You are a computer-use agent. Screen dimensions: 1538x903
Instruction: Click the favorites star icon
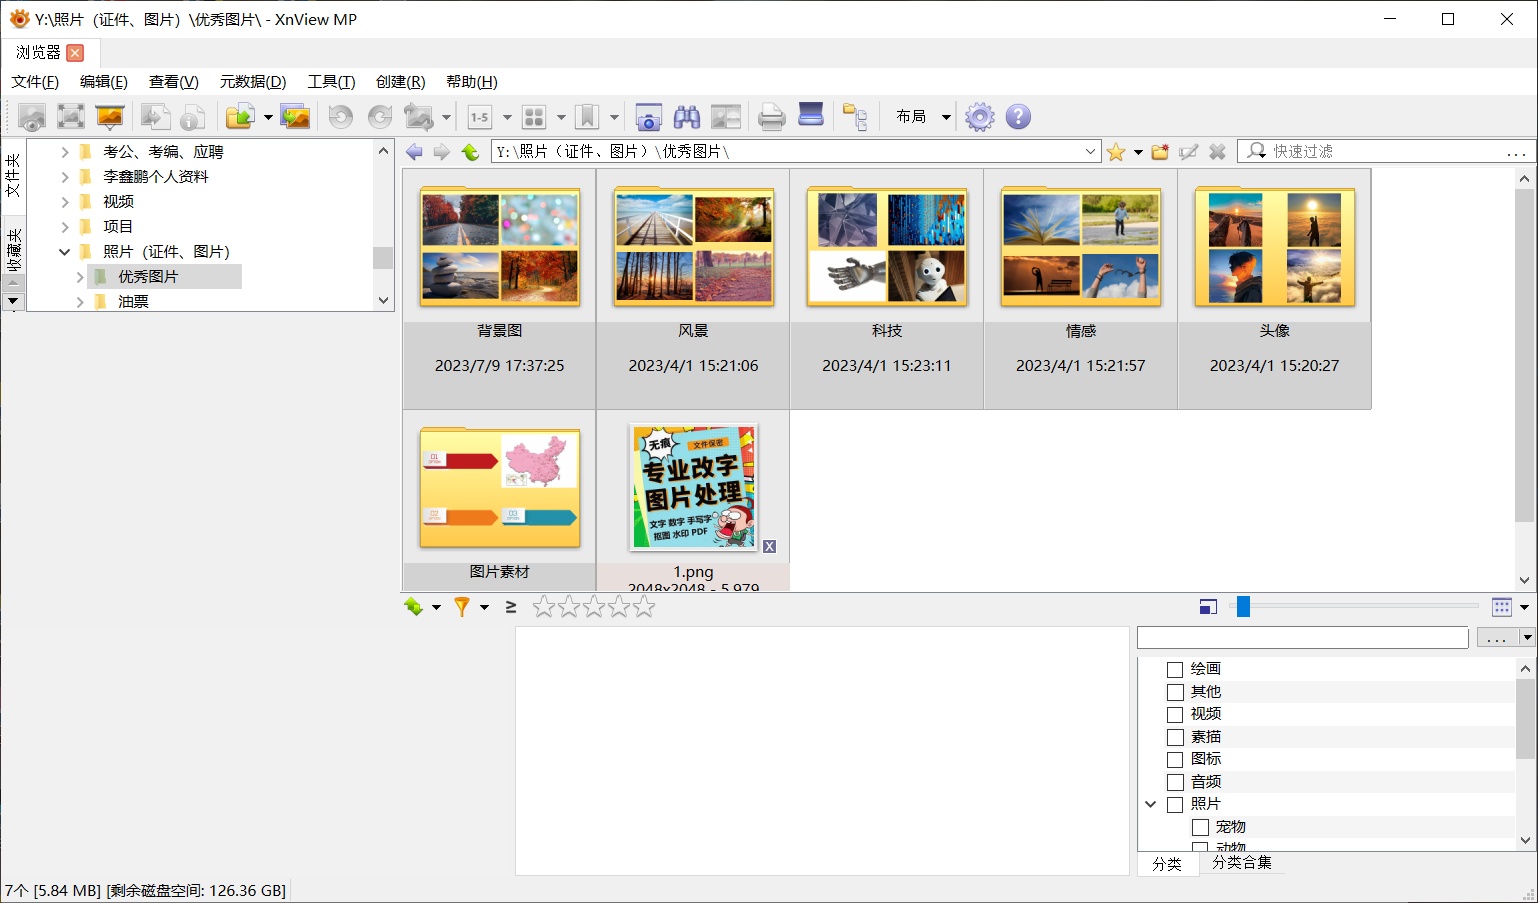tap(1116, 152)
